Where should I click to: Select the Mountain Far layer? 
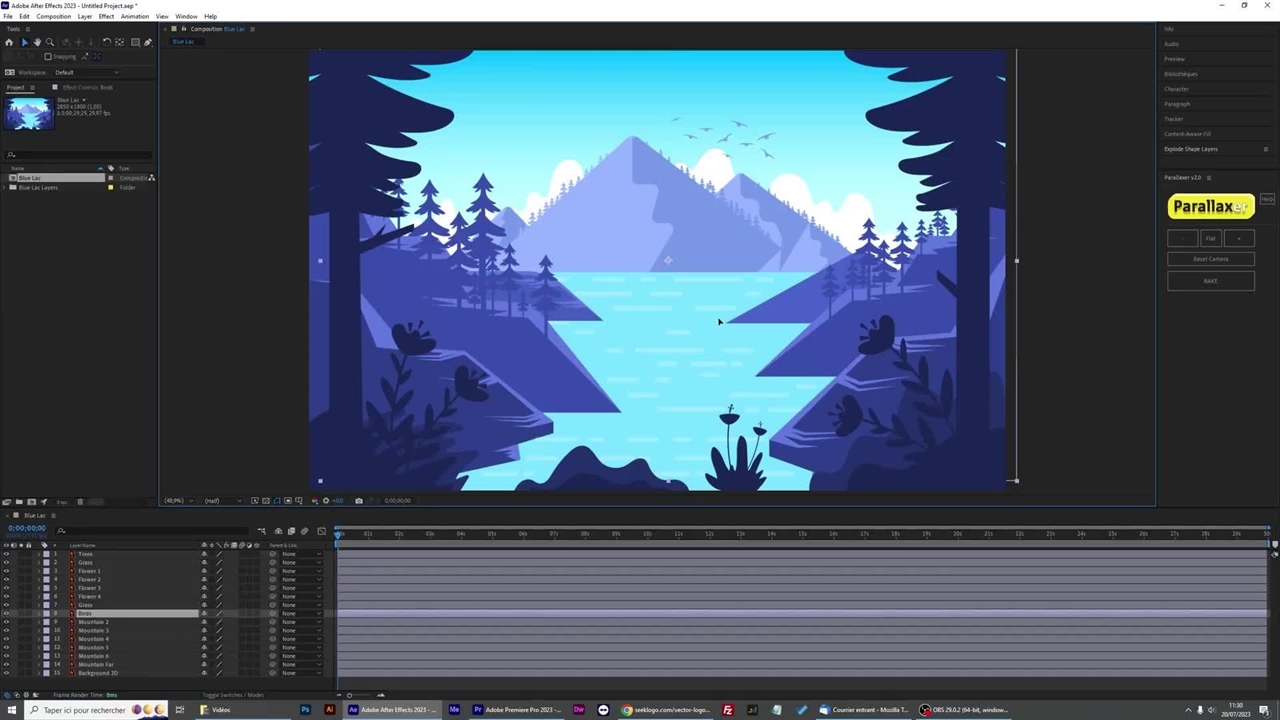96,664
